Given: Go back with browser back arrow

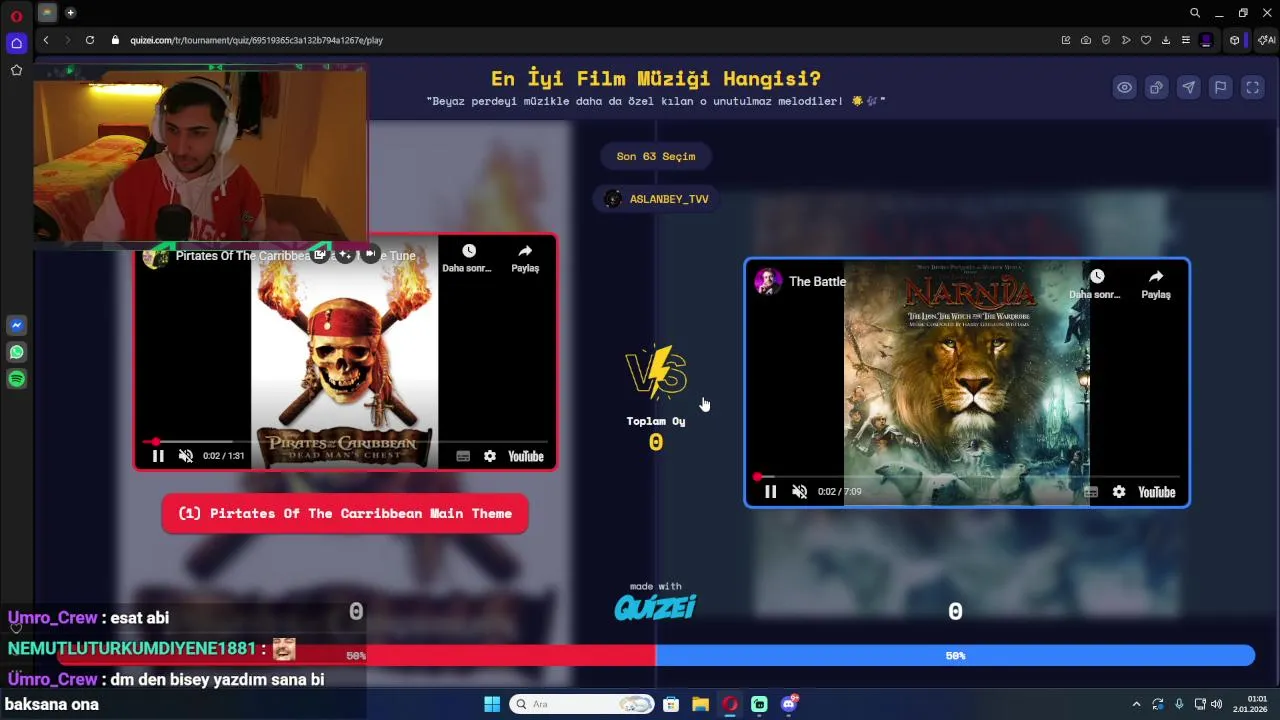Looking at the screenshot, I should [x=46, y=40].
